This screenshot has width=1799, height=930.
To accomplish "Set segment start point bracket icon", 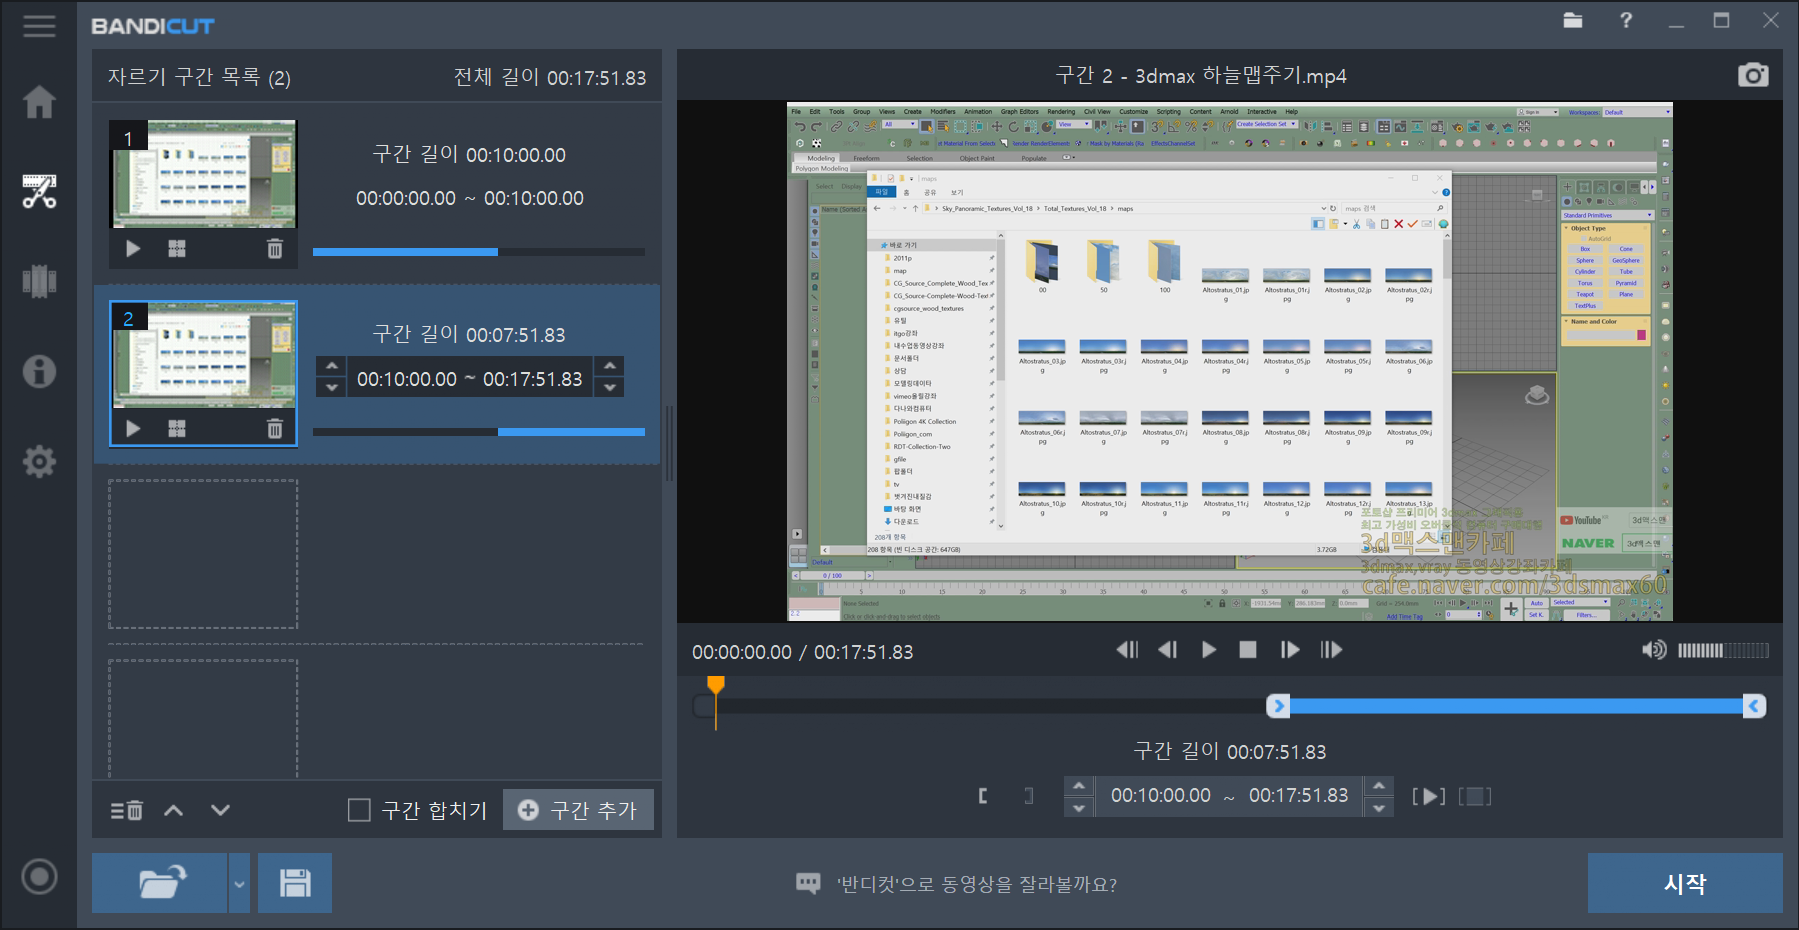I will coord(983,796).
